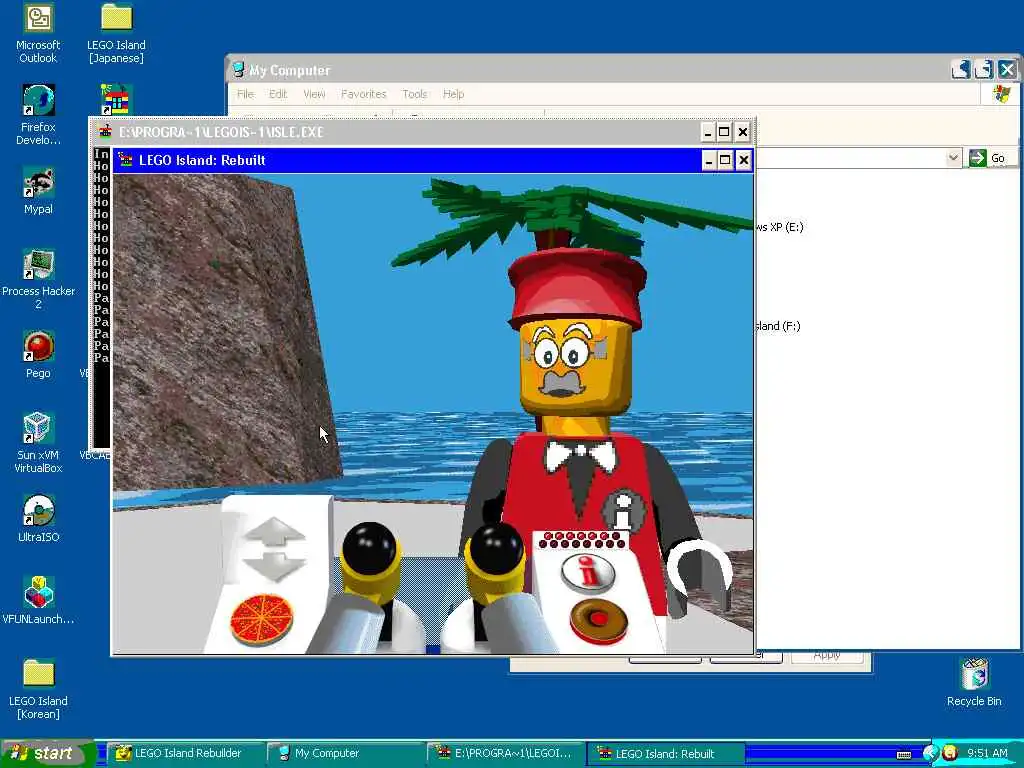1024x768 pixels.
Task: Expand hidden system tray icons arrow
Action: pyautogui.click(x=930, y=753)
